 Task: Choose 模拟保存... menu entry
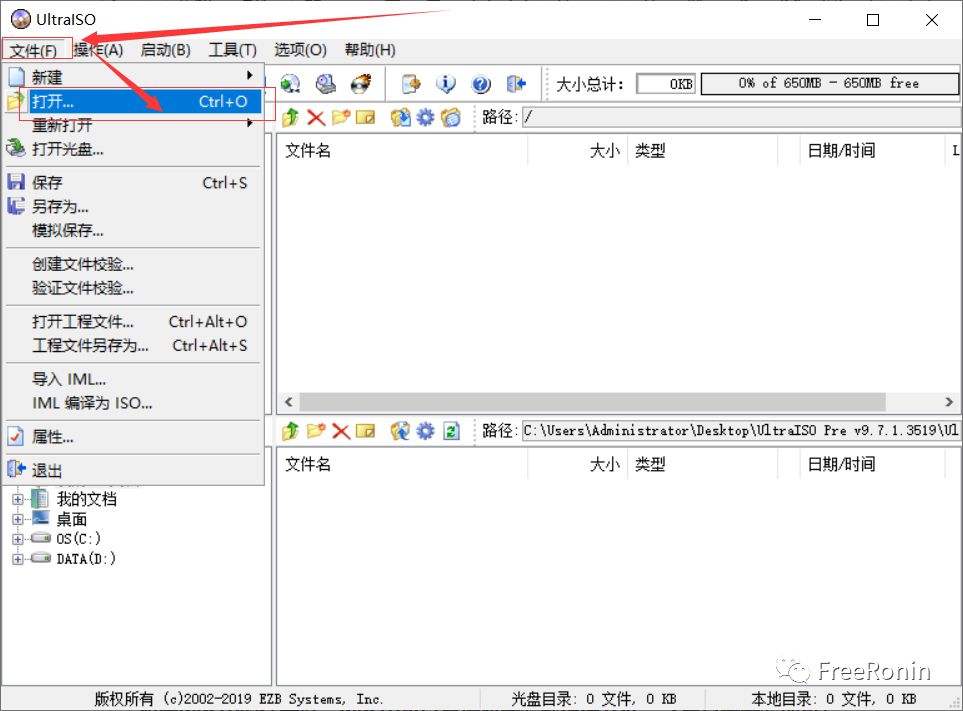click(134, 231)
